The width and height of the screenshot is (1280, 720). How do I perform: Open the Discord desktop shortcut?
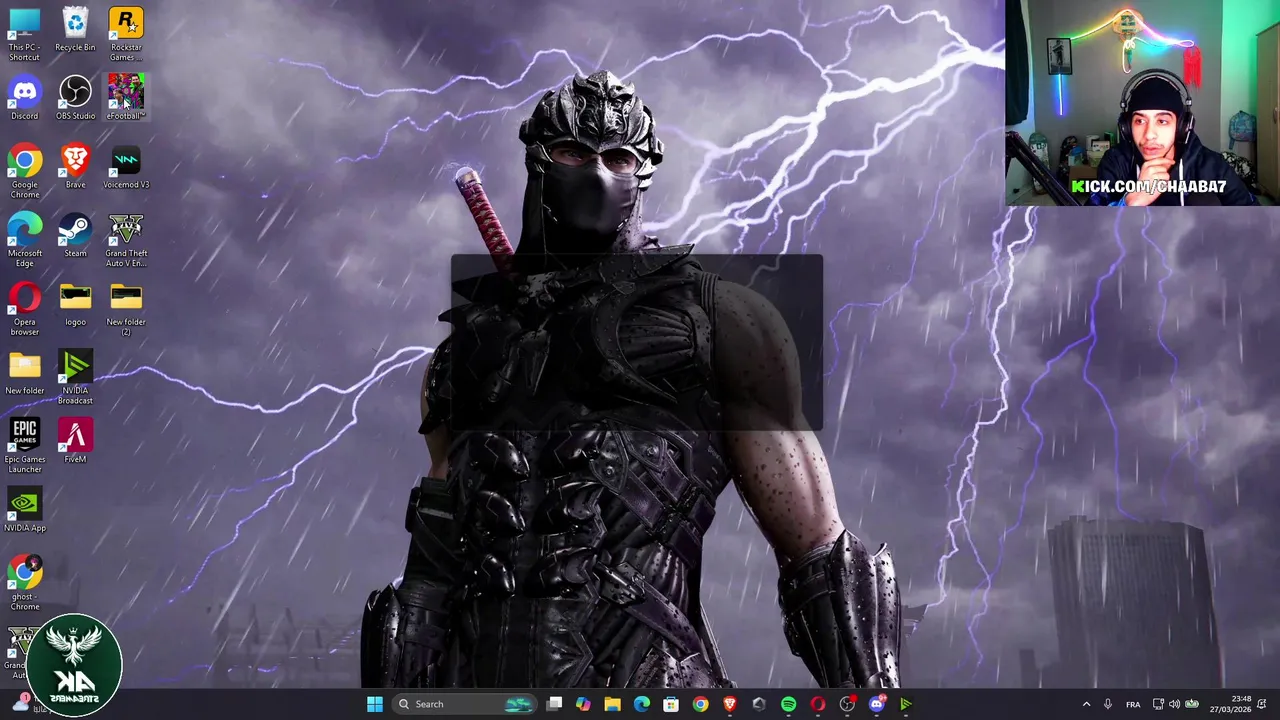pos(24,97)
